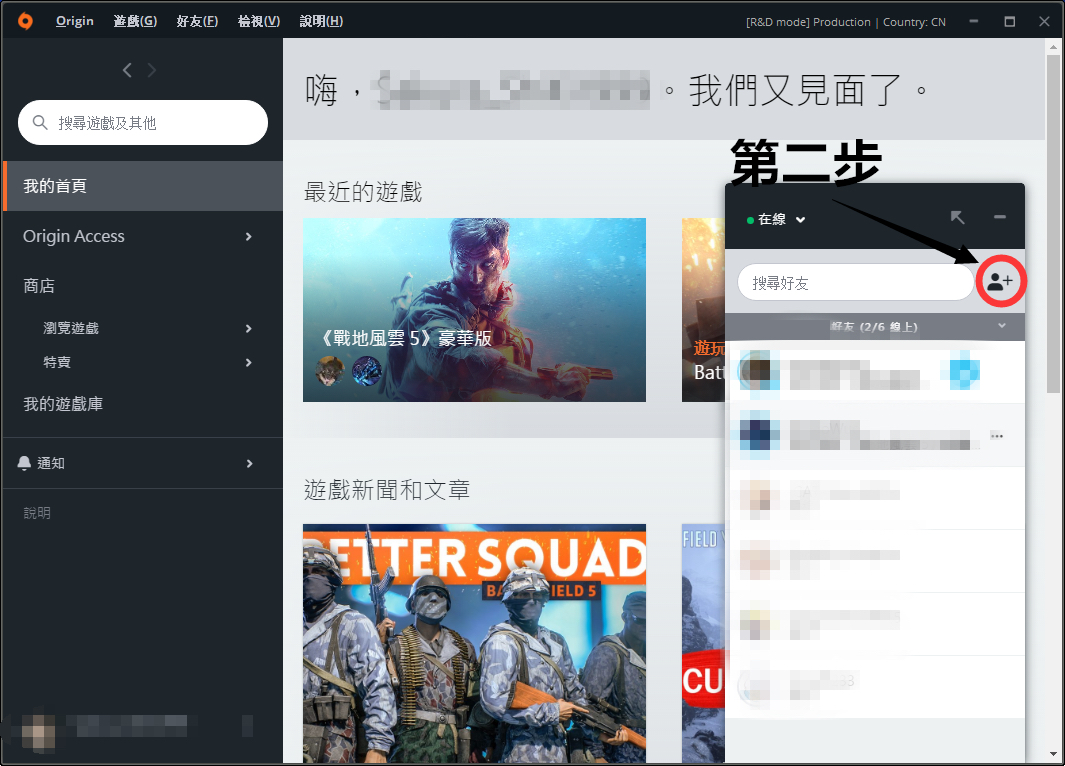Image resolution: width=1065 pixels, height=766 pixels.
Task: Open 商店 in sidebar
Action: click(x=39, y=286)
